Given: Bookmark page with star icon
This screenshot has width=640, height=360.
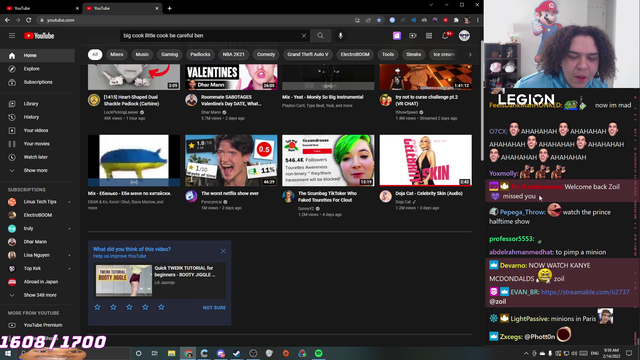Looking at the screenshot, I should (x=379, y=20).
